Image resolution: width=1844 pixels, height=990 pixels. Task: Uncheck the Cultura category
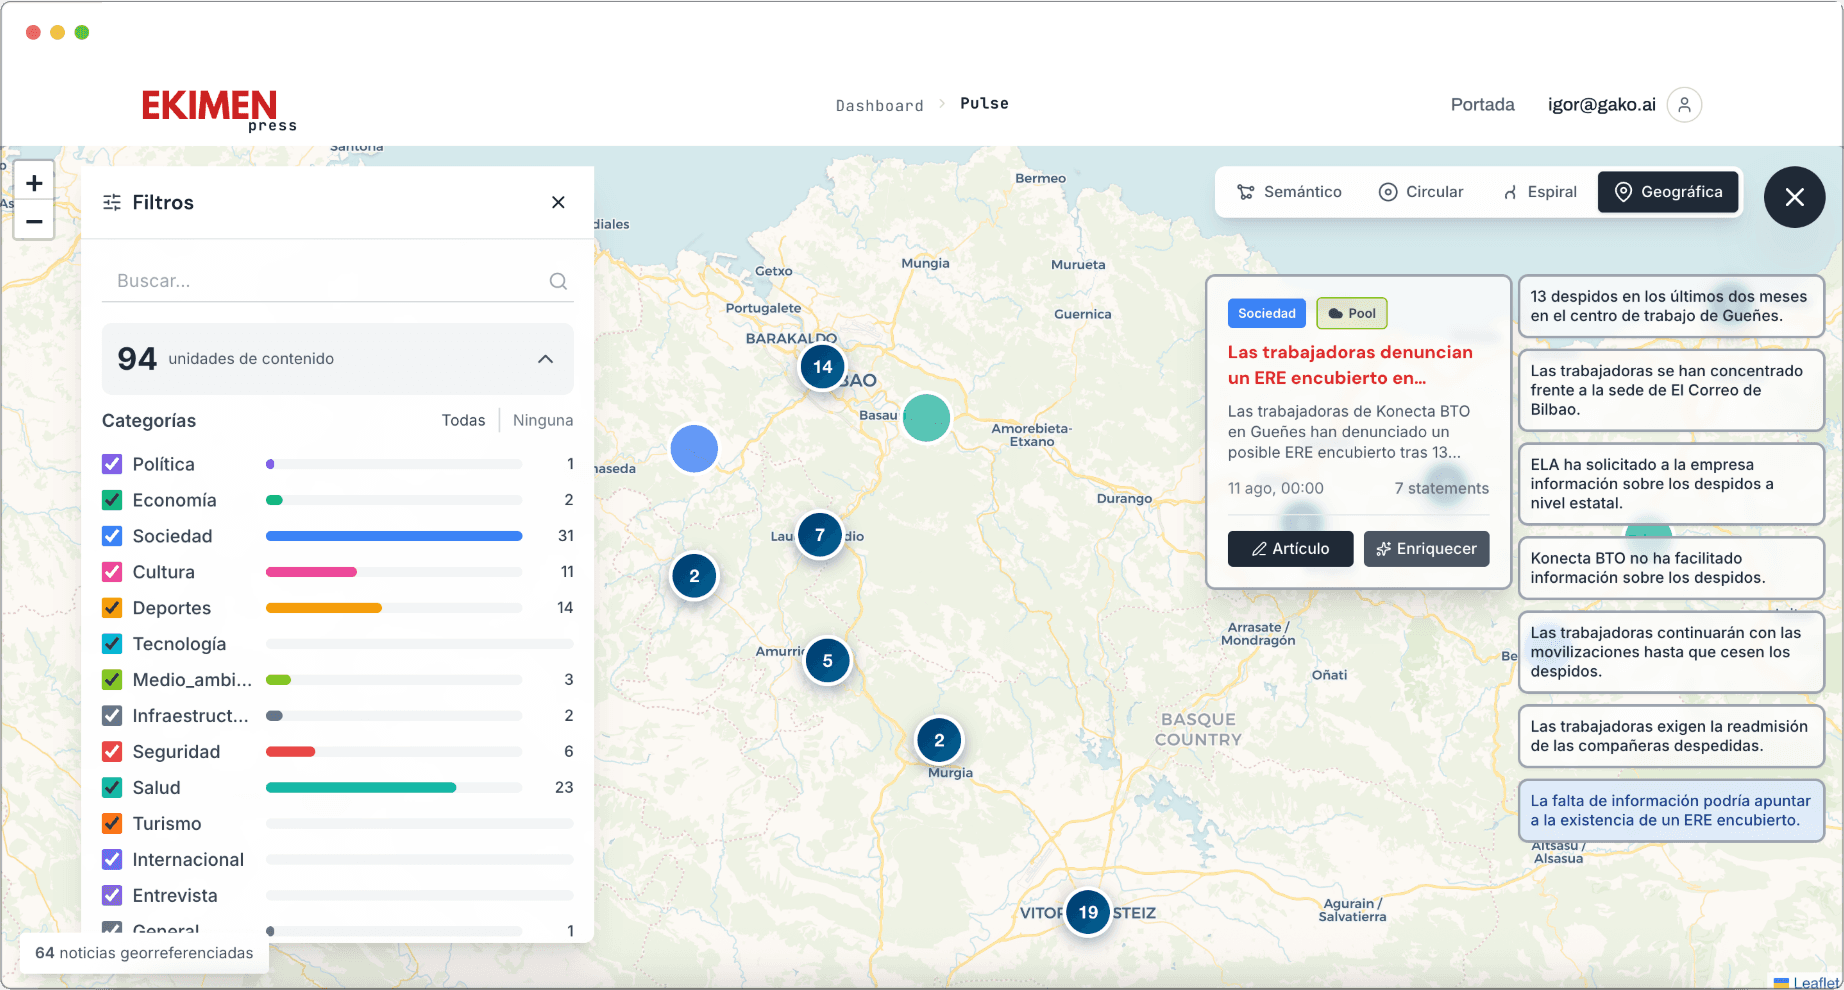pos(112,572)
